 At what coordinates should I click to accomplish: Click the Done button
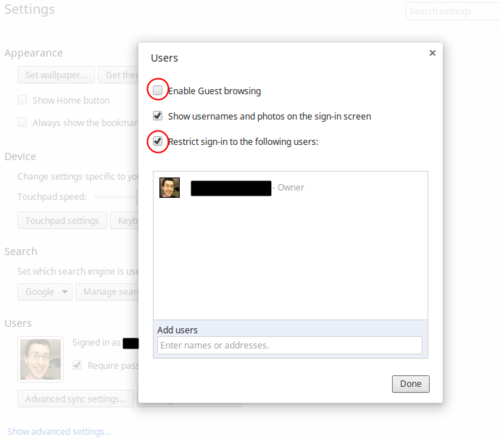click(411, 384)
